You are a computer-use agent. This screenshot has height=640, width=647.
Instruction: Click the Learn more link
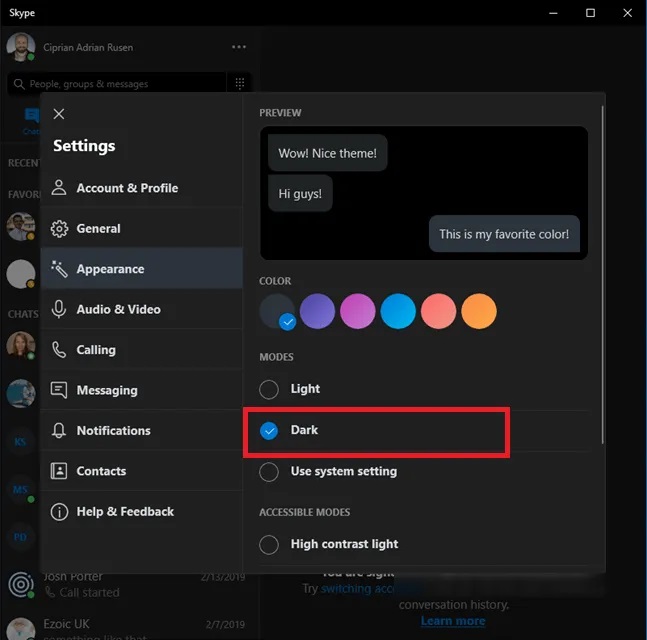pyautogui.click(x=453, y=621)
